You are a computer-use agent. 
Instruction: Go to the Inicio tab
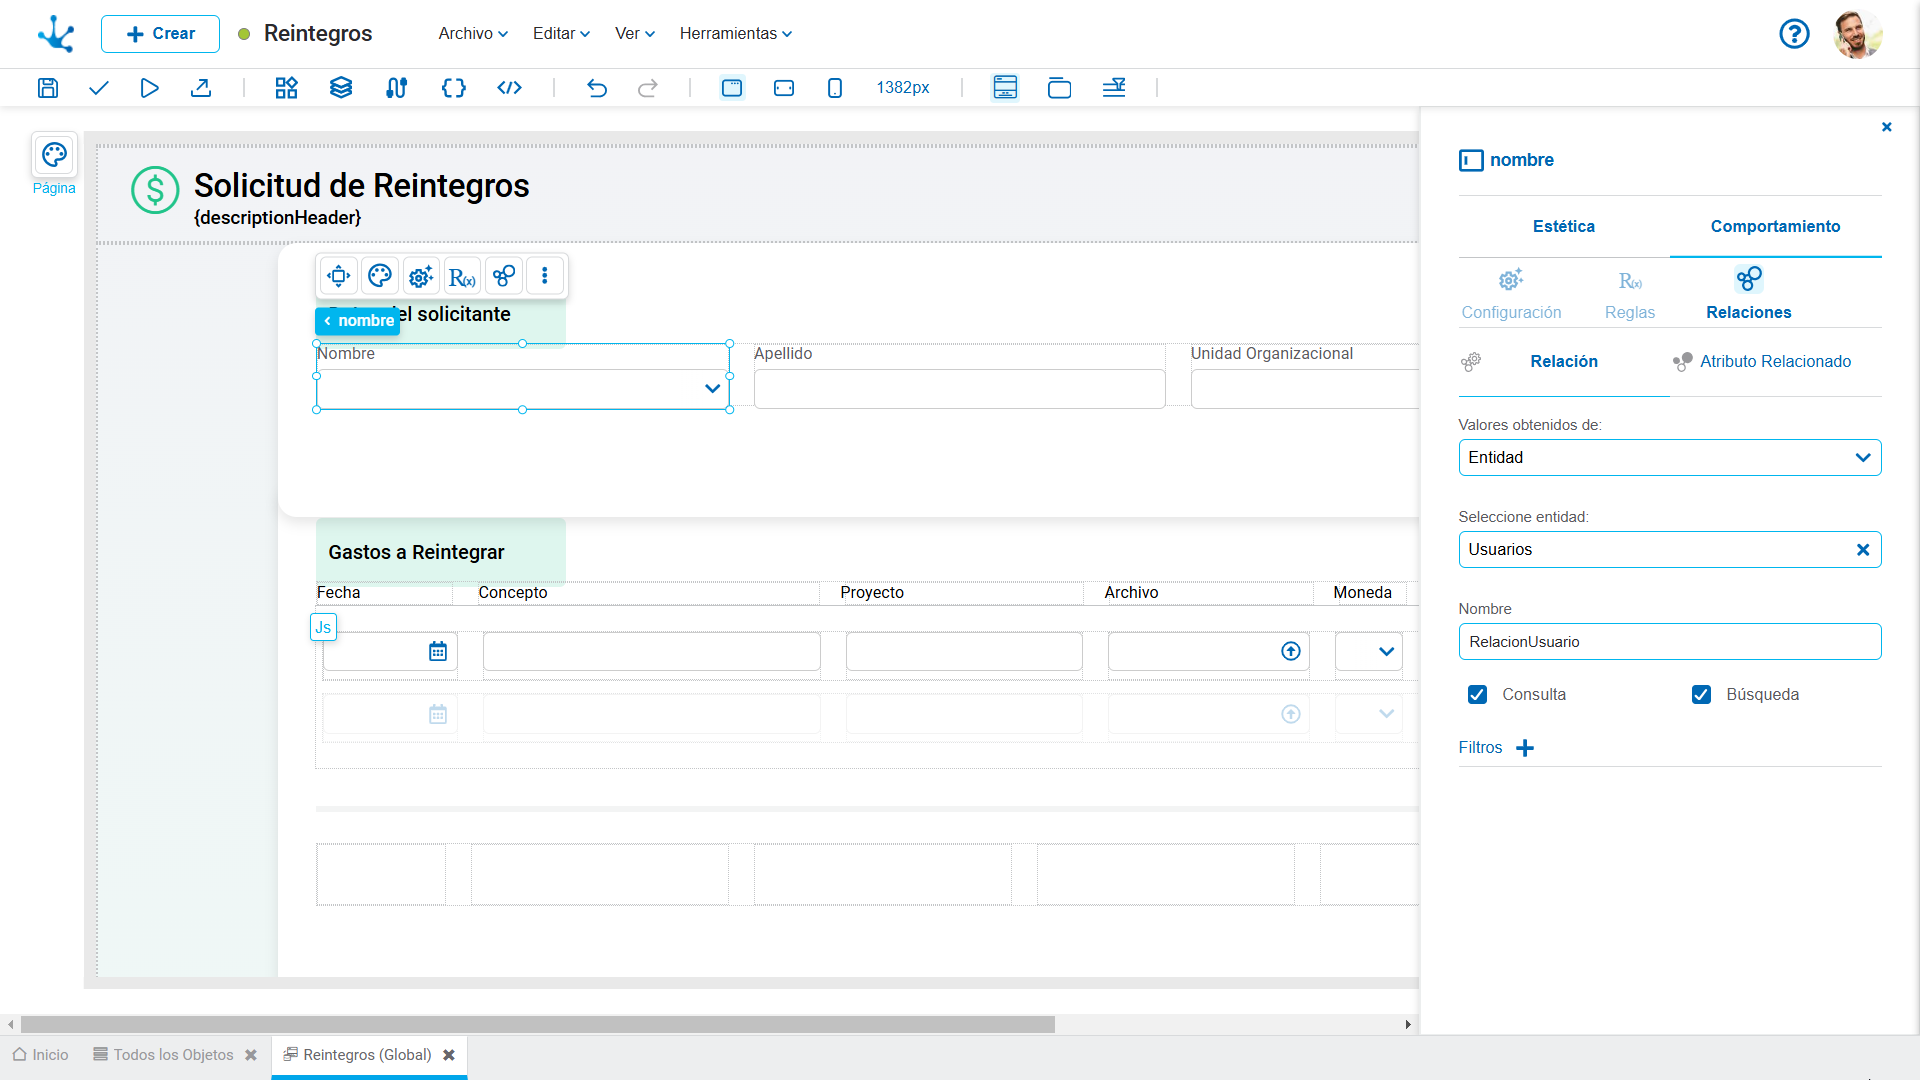pyautogui.click(x=41, y=1055)
